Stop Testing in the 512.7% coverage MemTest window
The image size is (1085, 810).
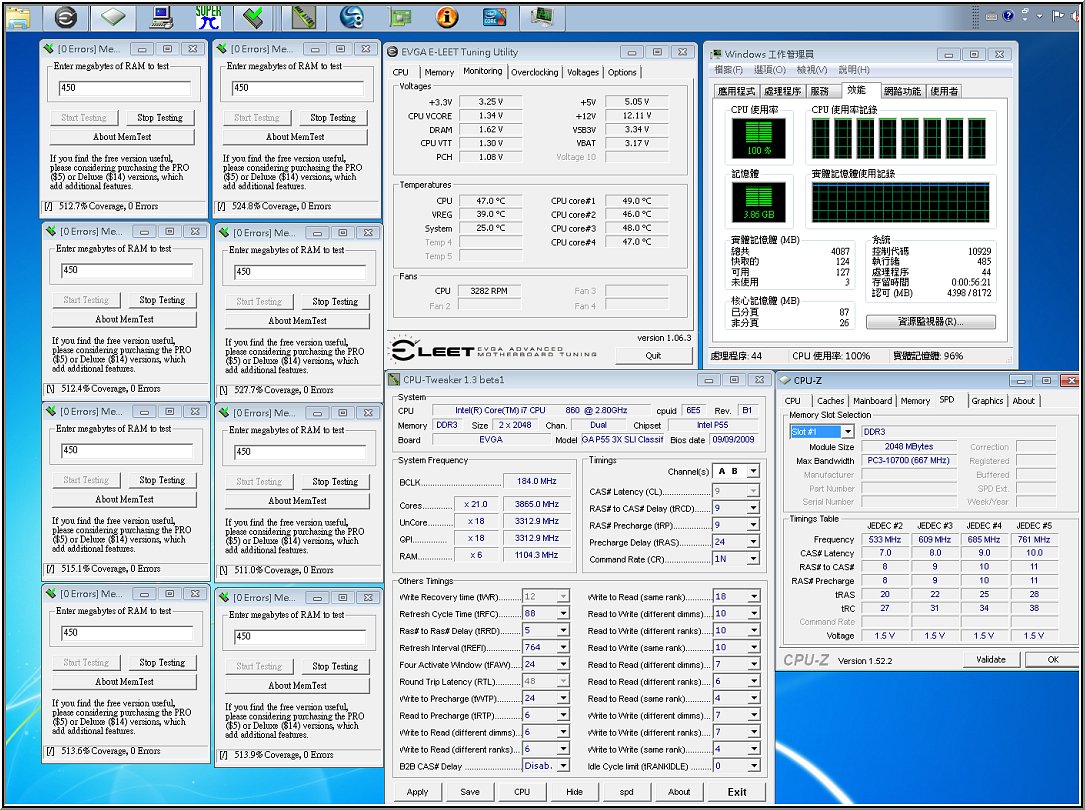pyautogui.click(x=160, y=118)
